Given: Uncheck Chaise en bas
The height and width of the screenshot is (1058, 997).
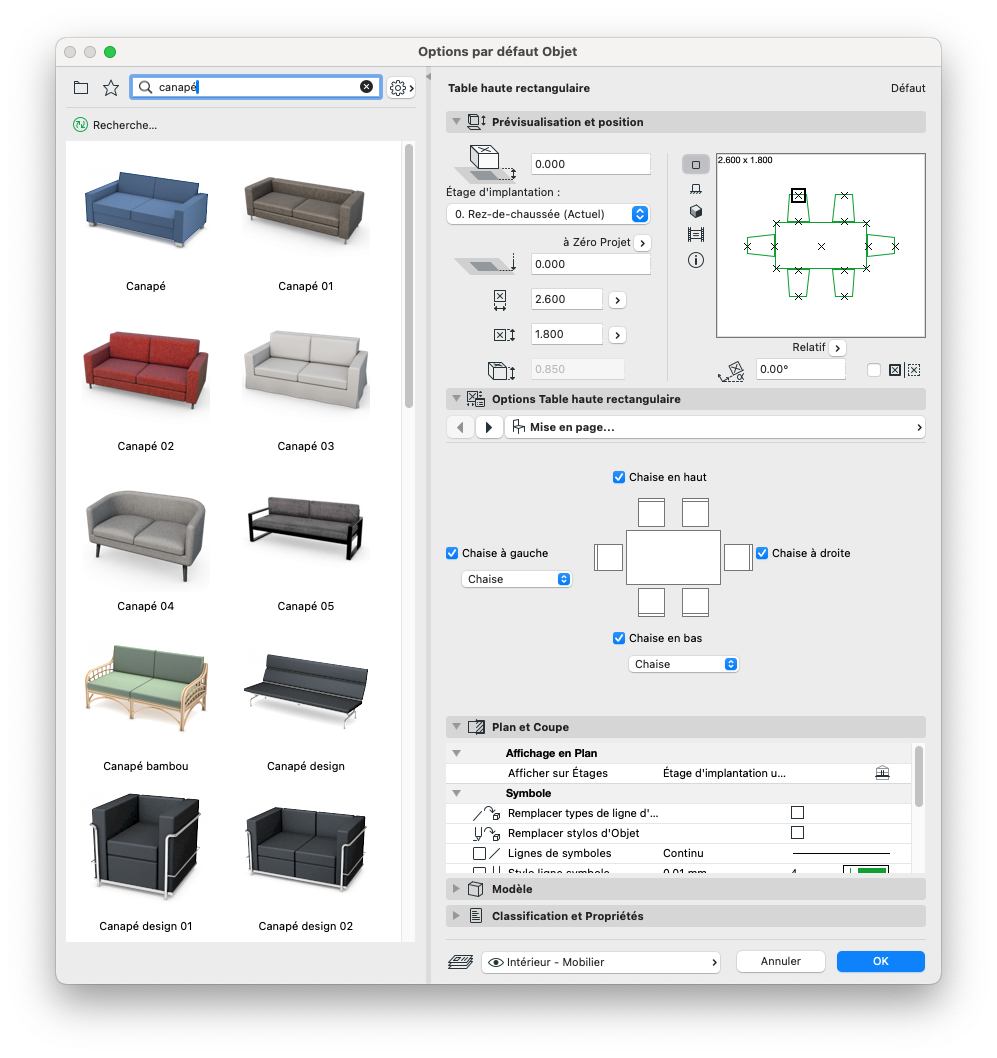Looking at the screenshot, I should click(619, 638).
